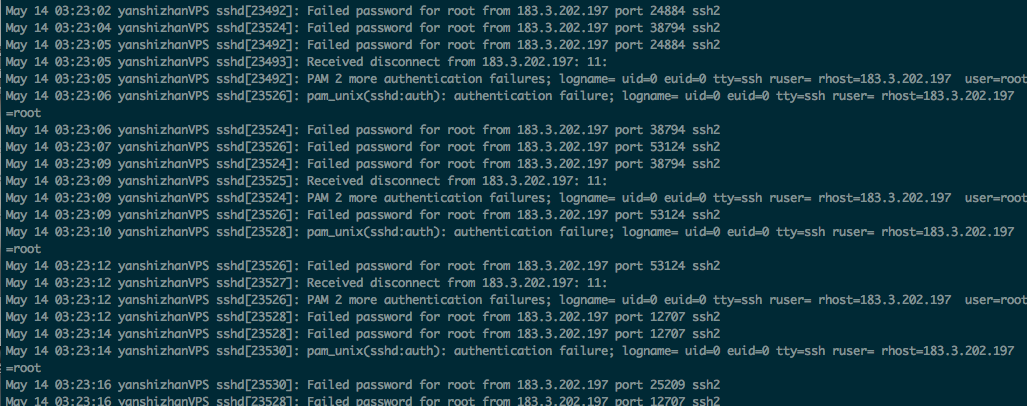Click the hostname yanshizhanVPS in the first line
This screenshot has width=1027, height=406.
[x=162, y=11]
